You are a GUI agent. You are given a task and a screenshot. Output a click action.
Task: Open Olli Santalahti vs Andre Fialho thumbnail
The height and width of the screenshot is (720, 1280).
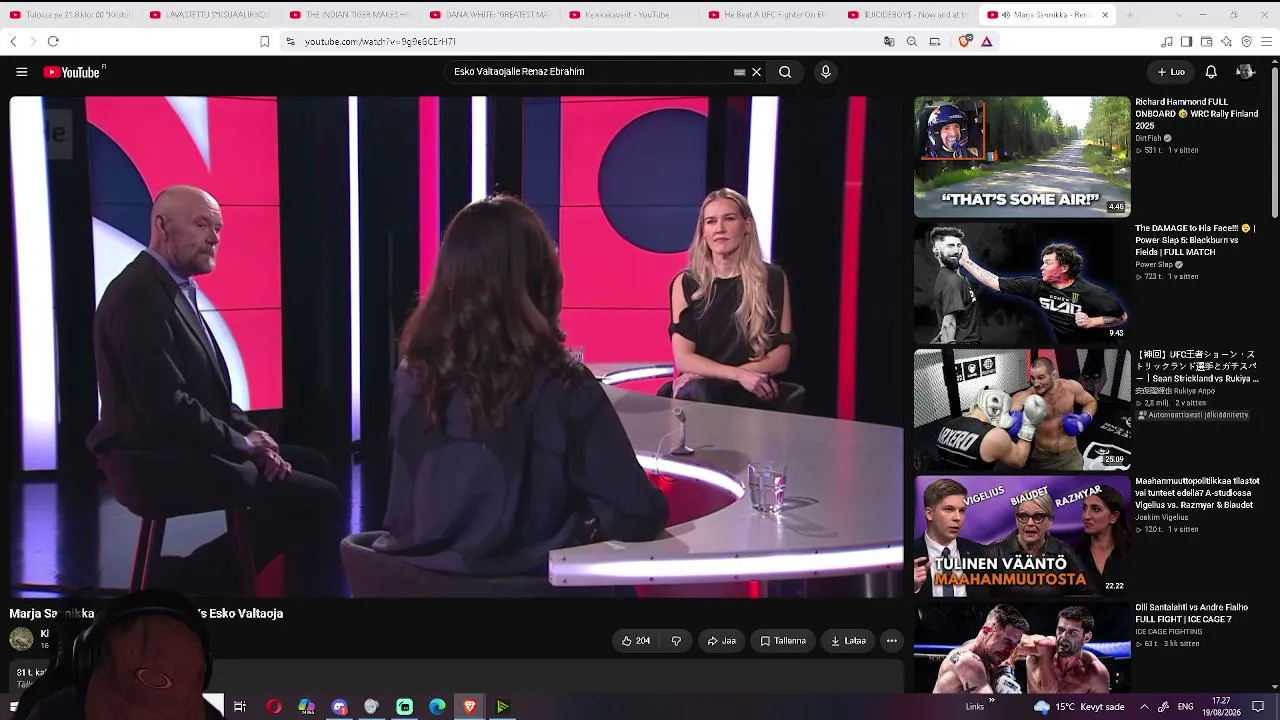point(1022,647)
